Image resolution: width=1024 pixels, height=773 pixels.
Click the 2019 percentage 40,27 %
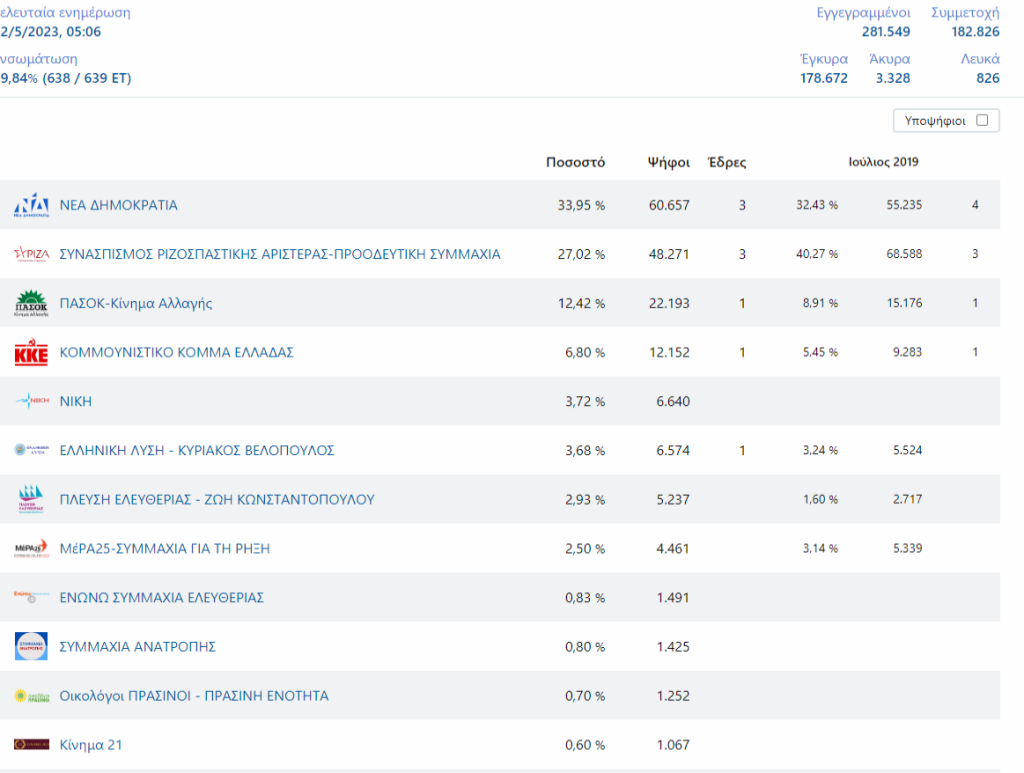click(816, 254)
